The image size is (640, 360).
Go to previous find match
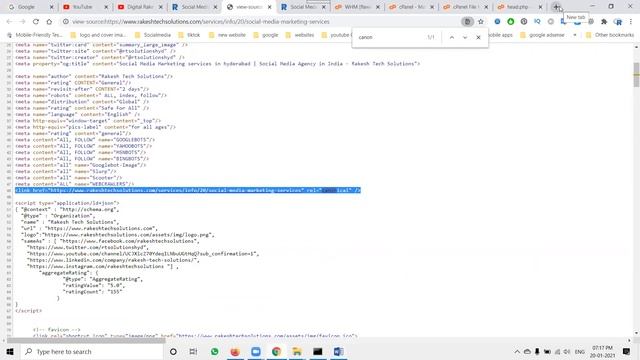point(452,37)
